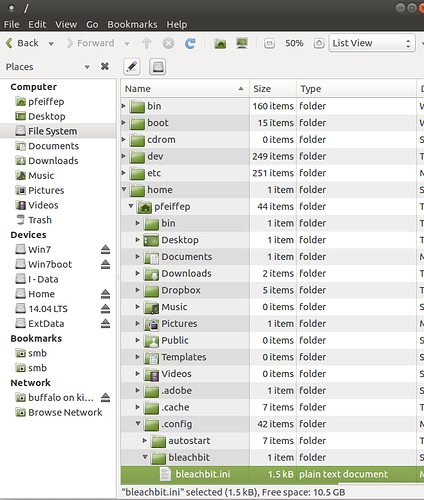
Task: Eject the ExtData drive
Action: (105, 323)
